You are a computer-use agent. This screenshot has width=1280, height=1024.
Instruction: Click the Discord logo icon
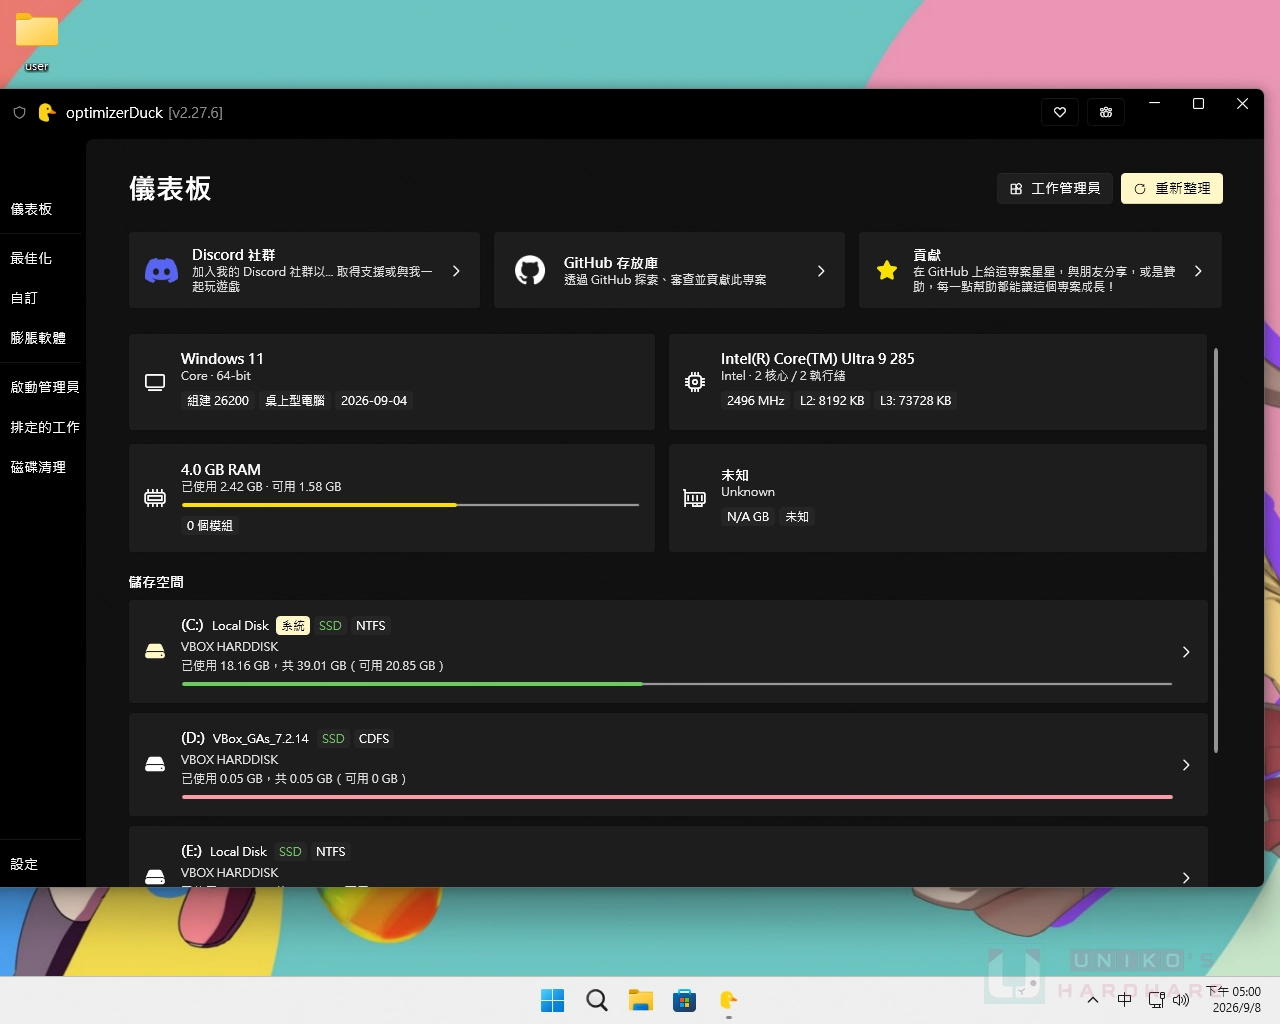click(161, 271)
